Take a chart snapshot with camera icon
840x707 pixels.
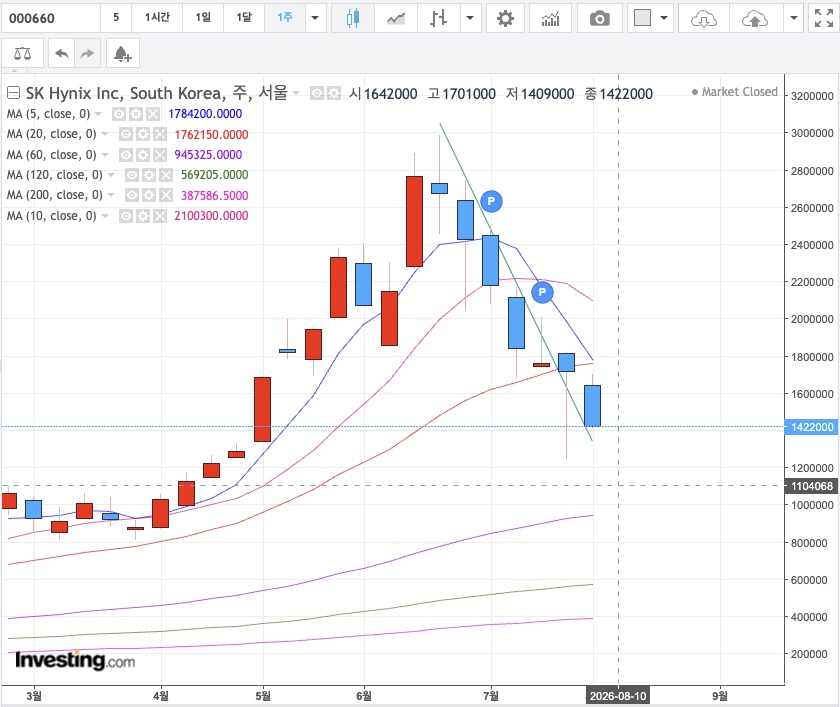(599, 18)
